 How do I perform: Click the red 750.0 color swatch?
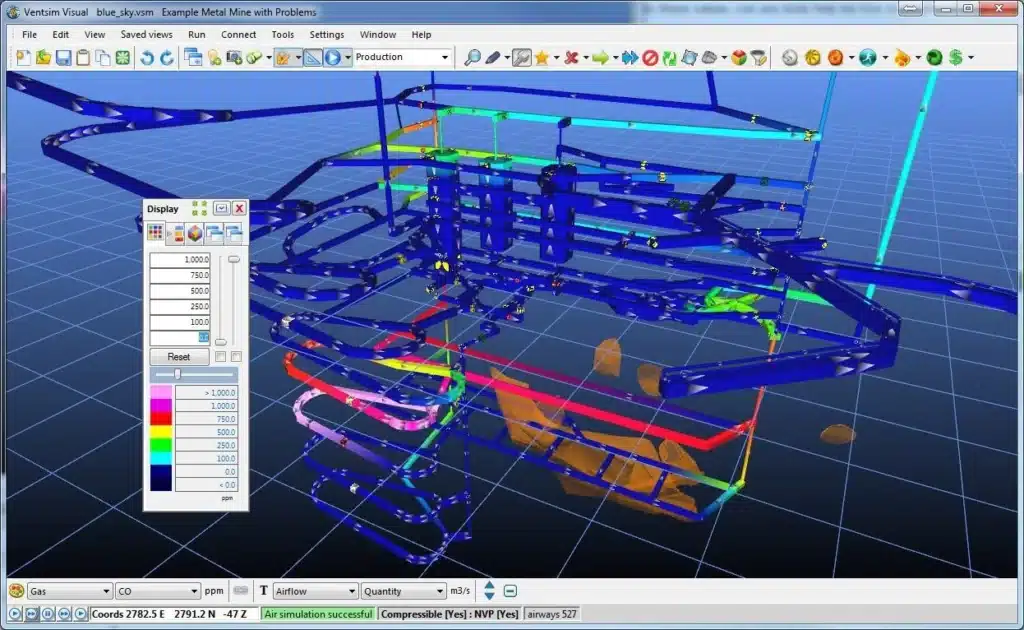click(x=160, y=420)
